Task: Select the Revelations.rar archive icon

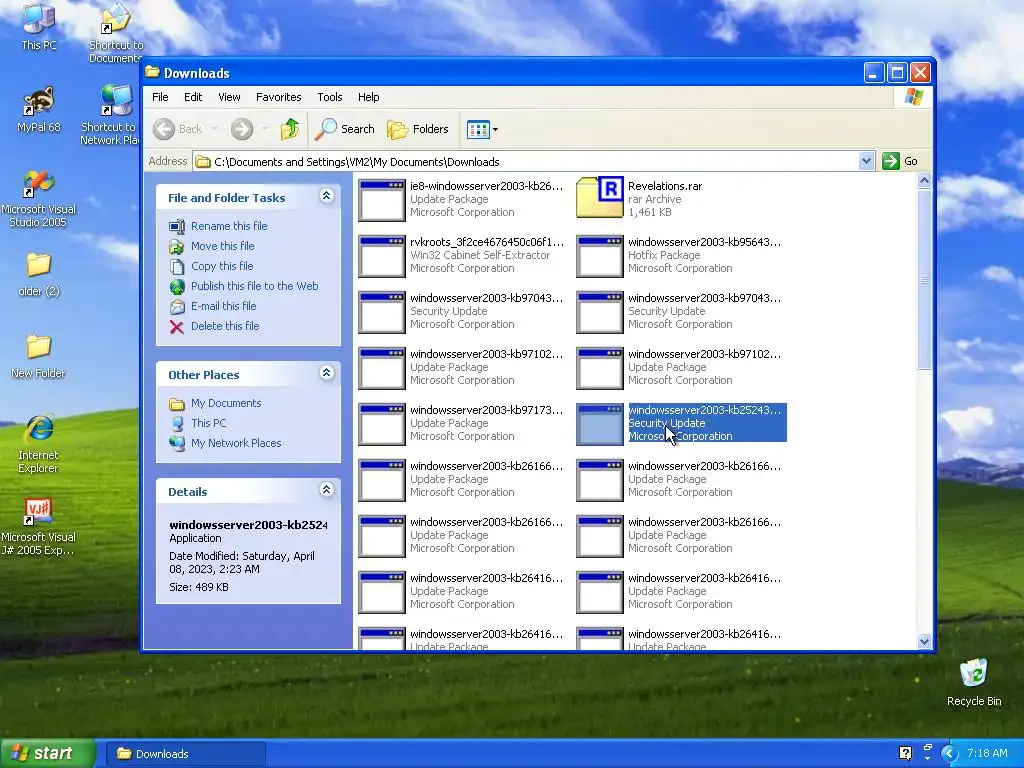Action: pyautogui.click(x=600, y=198)
